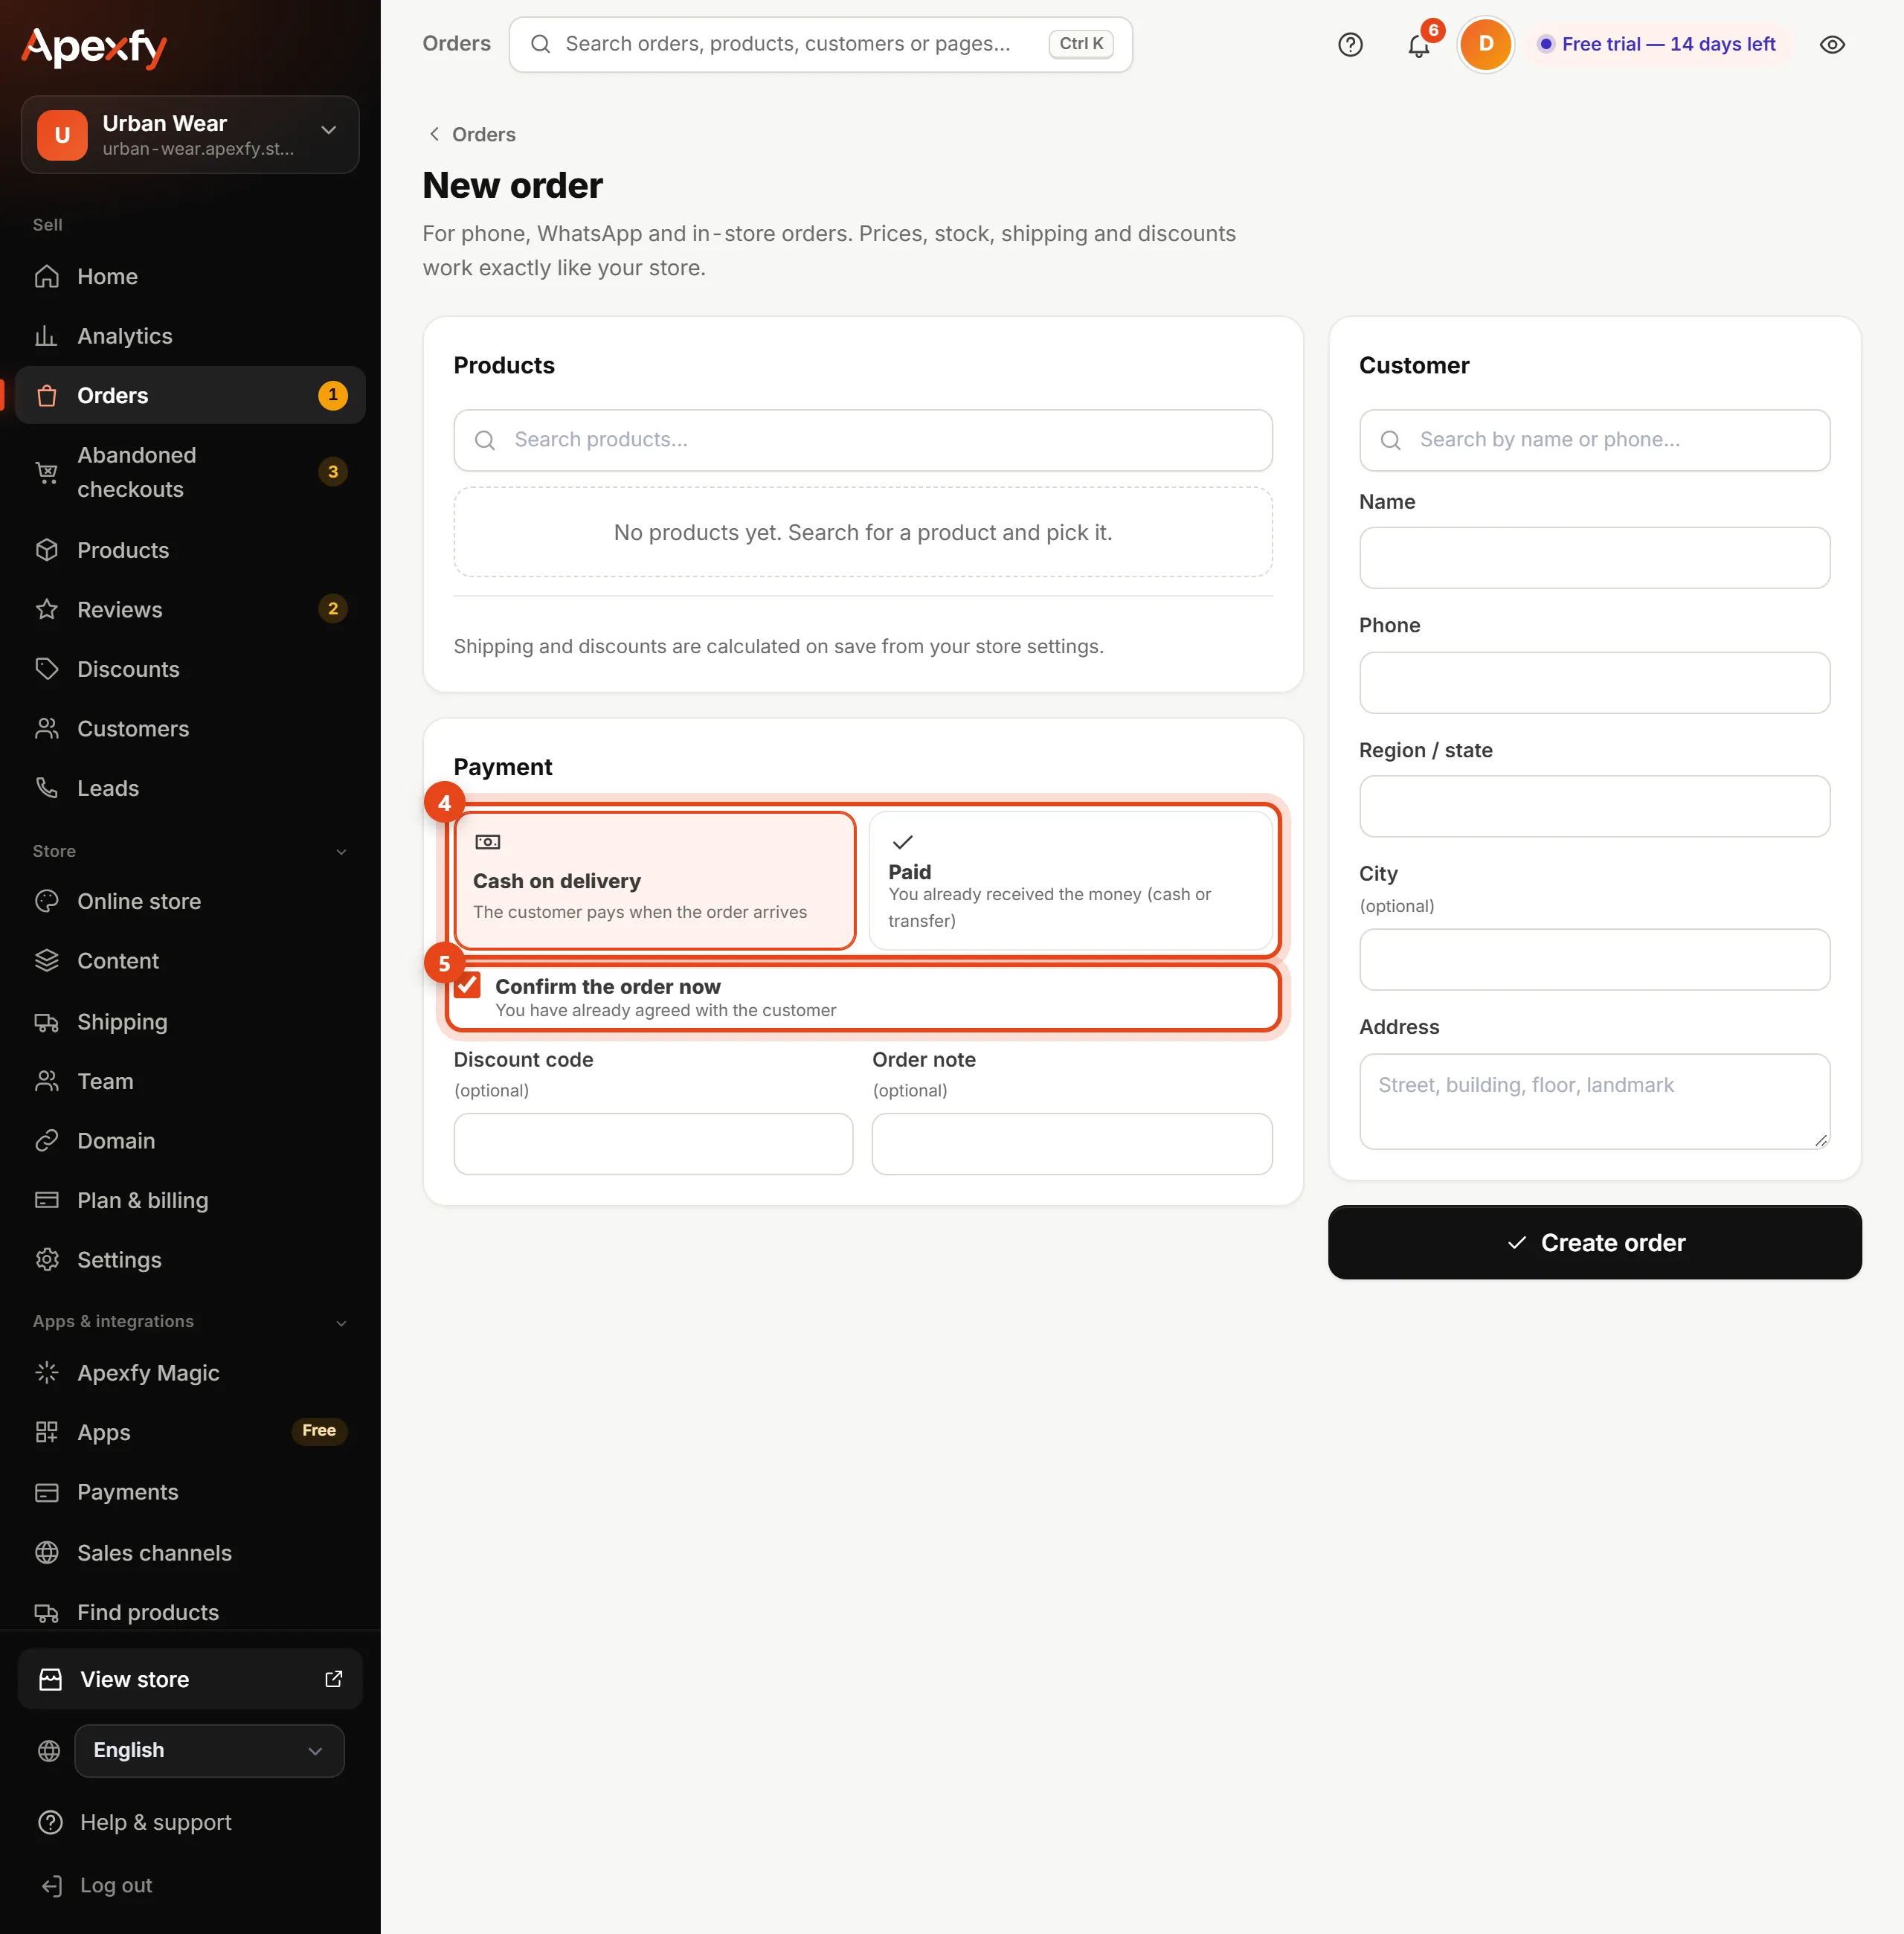Click the Domain link icon

(47, 1141)
